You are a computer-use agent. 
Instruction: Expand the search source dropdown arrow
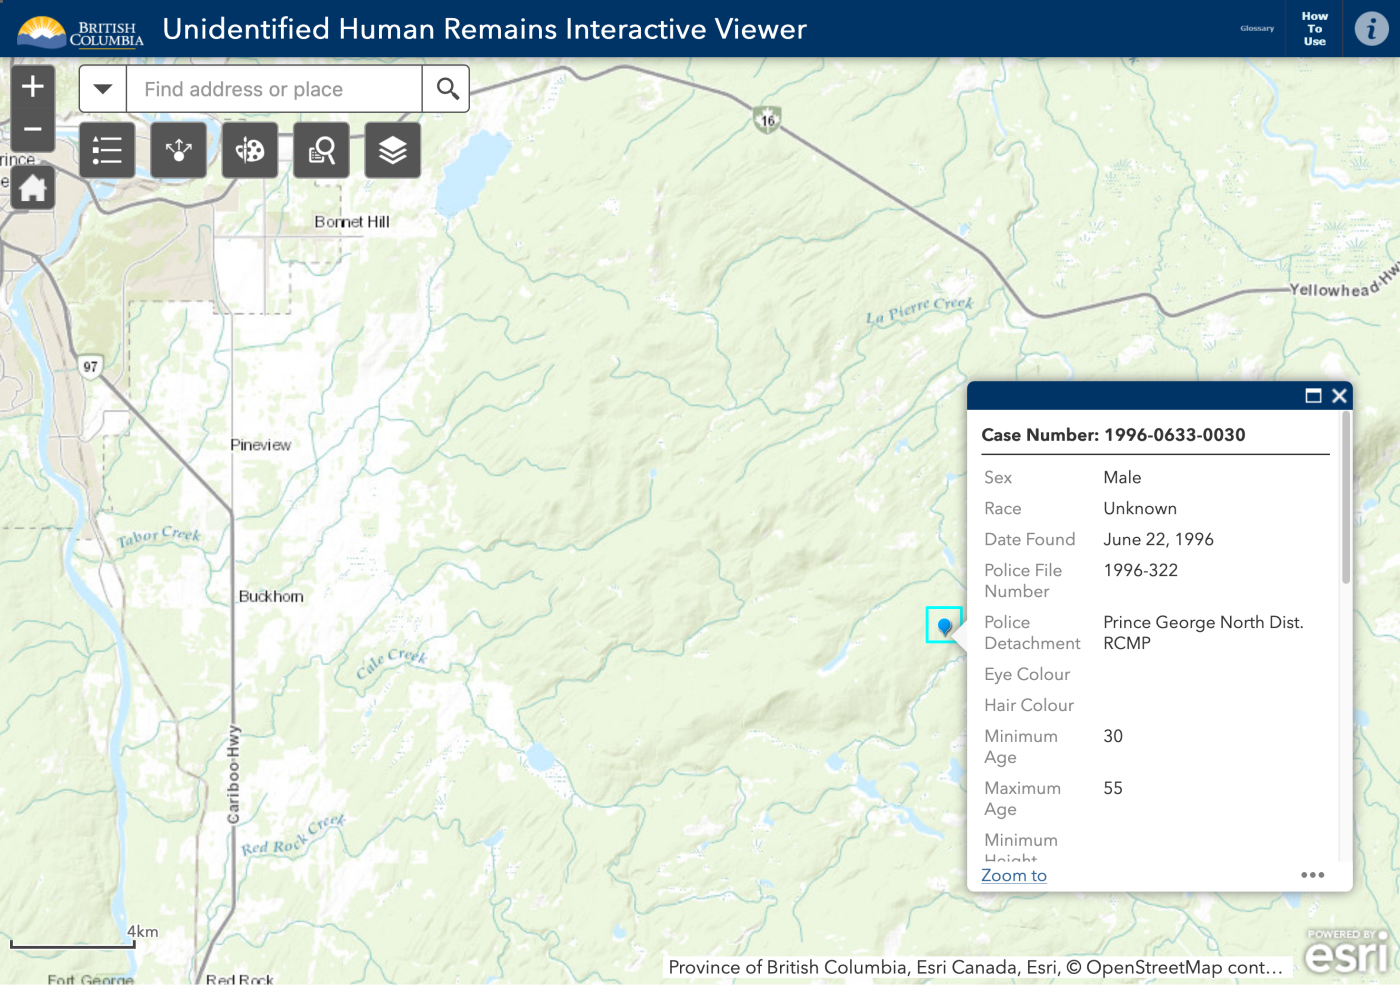(102, 88)
